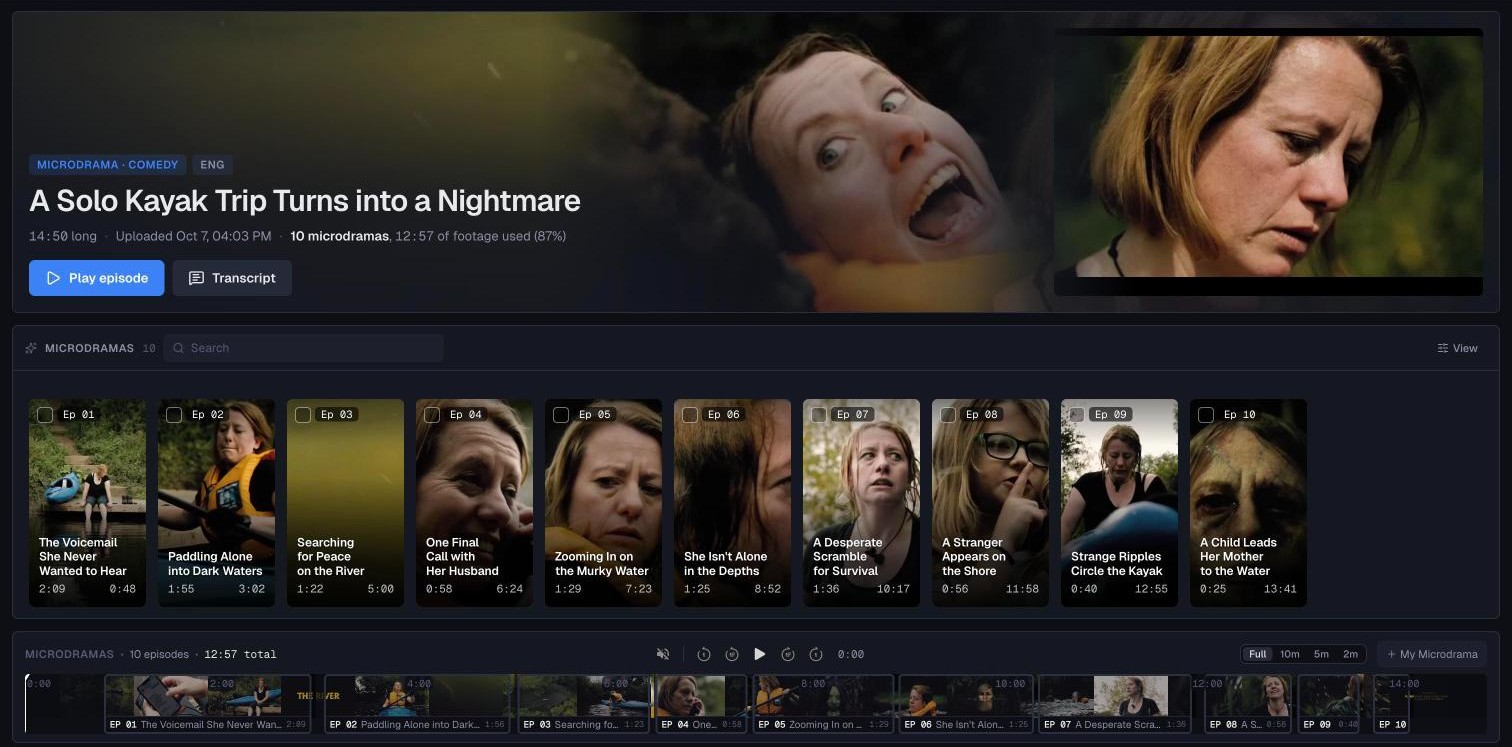The height and width of the screenshot is (747, 1512).
Task: Select the EP 10 clip on the timeline
Action: (x=1392, y=704)
